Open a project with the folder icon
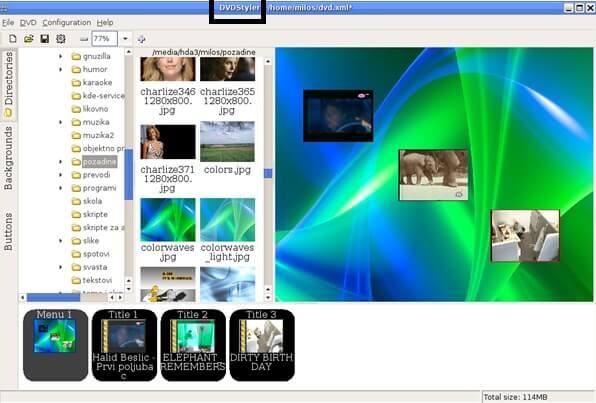596x403 pixels. [29, 39]
